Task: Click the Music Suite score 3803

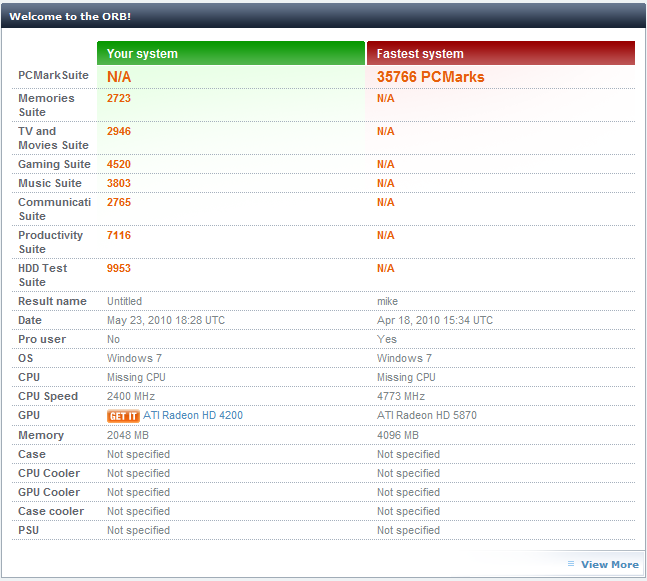Action: [x=119, y=184]
